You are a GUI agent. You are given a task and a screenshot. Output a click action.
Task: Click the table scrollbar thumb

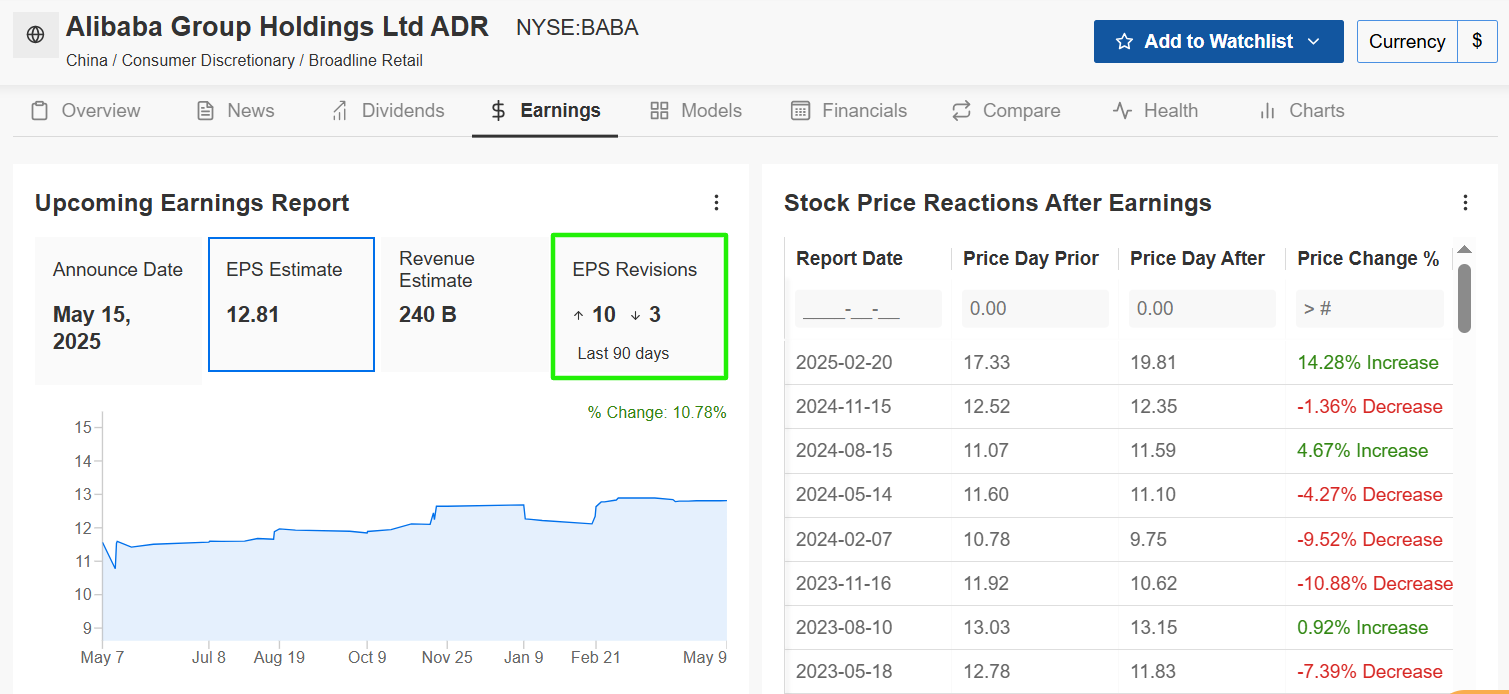click(1464, 297)
